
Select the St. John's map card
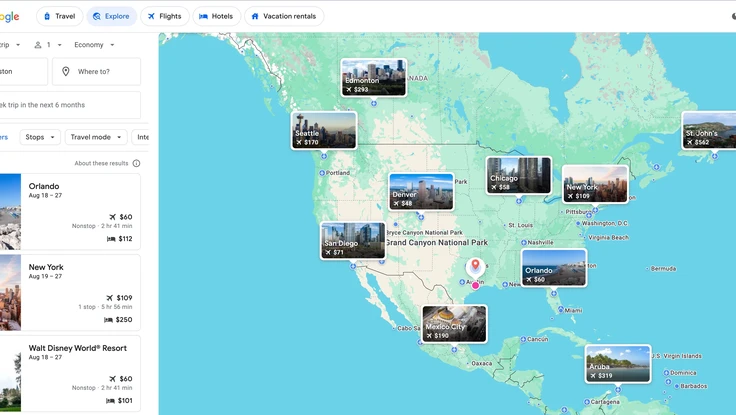[709, 131]
